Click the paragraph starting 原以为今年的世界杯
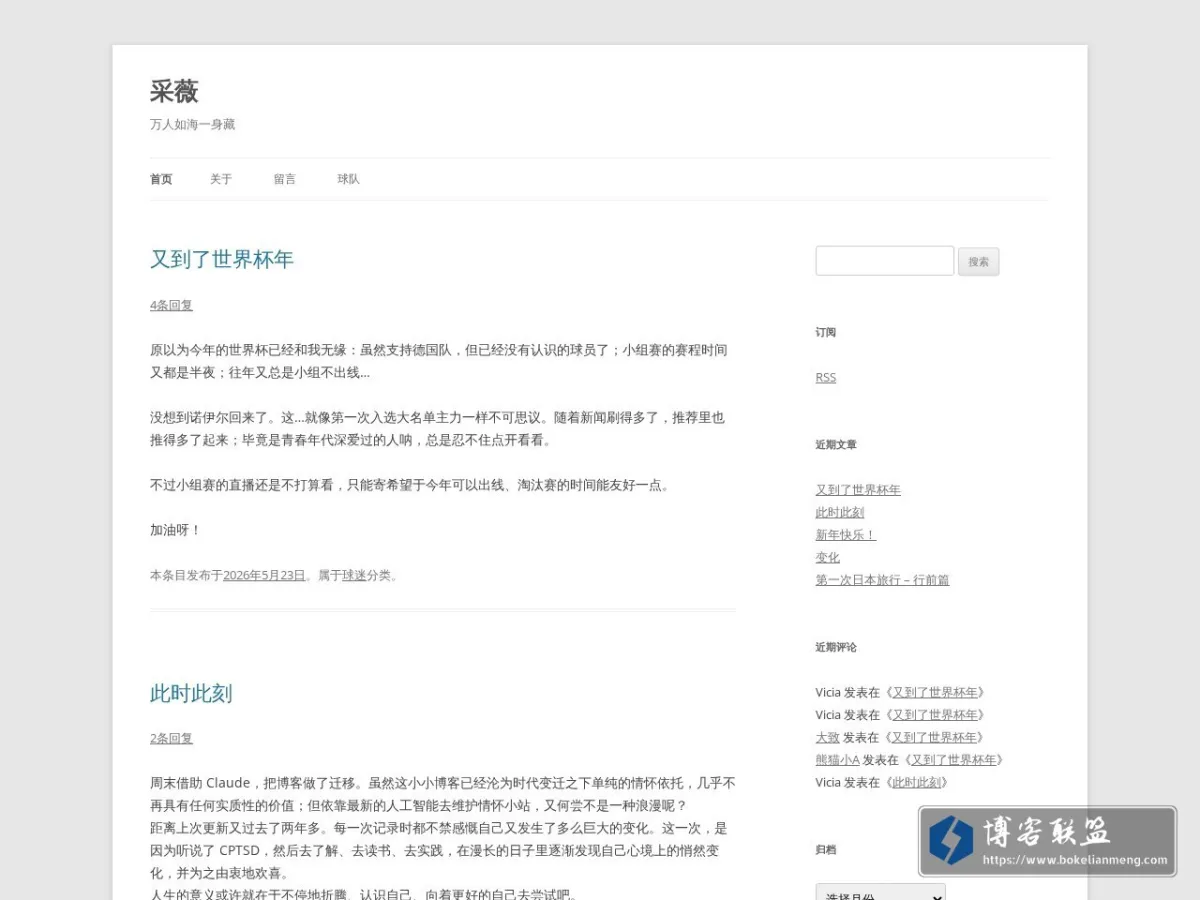The width and height of the screenshot is (1200, 900). coord(439,361)
